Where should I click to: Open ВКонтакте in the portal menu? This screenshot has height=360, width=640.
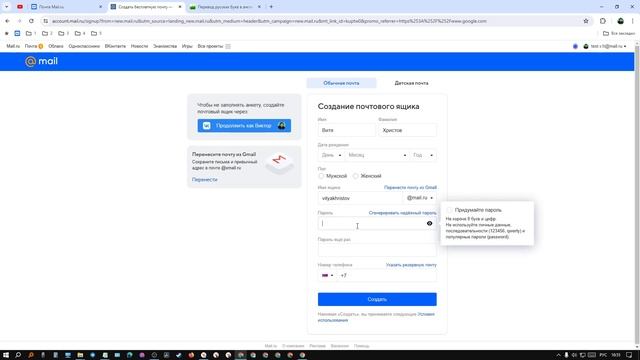115,46
